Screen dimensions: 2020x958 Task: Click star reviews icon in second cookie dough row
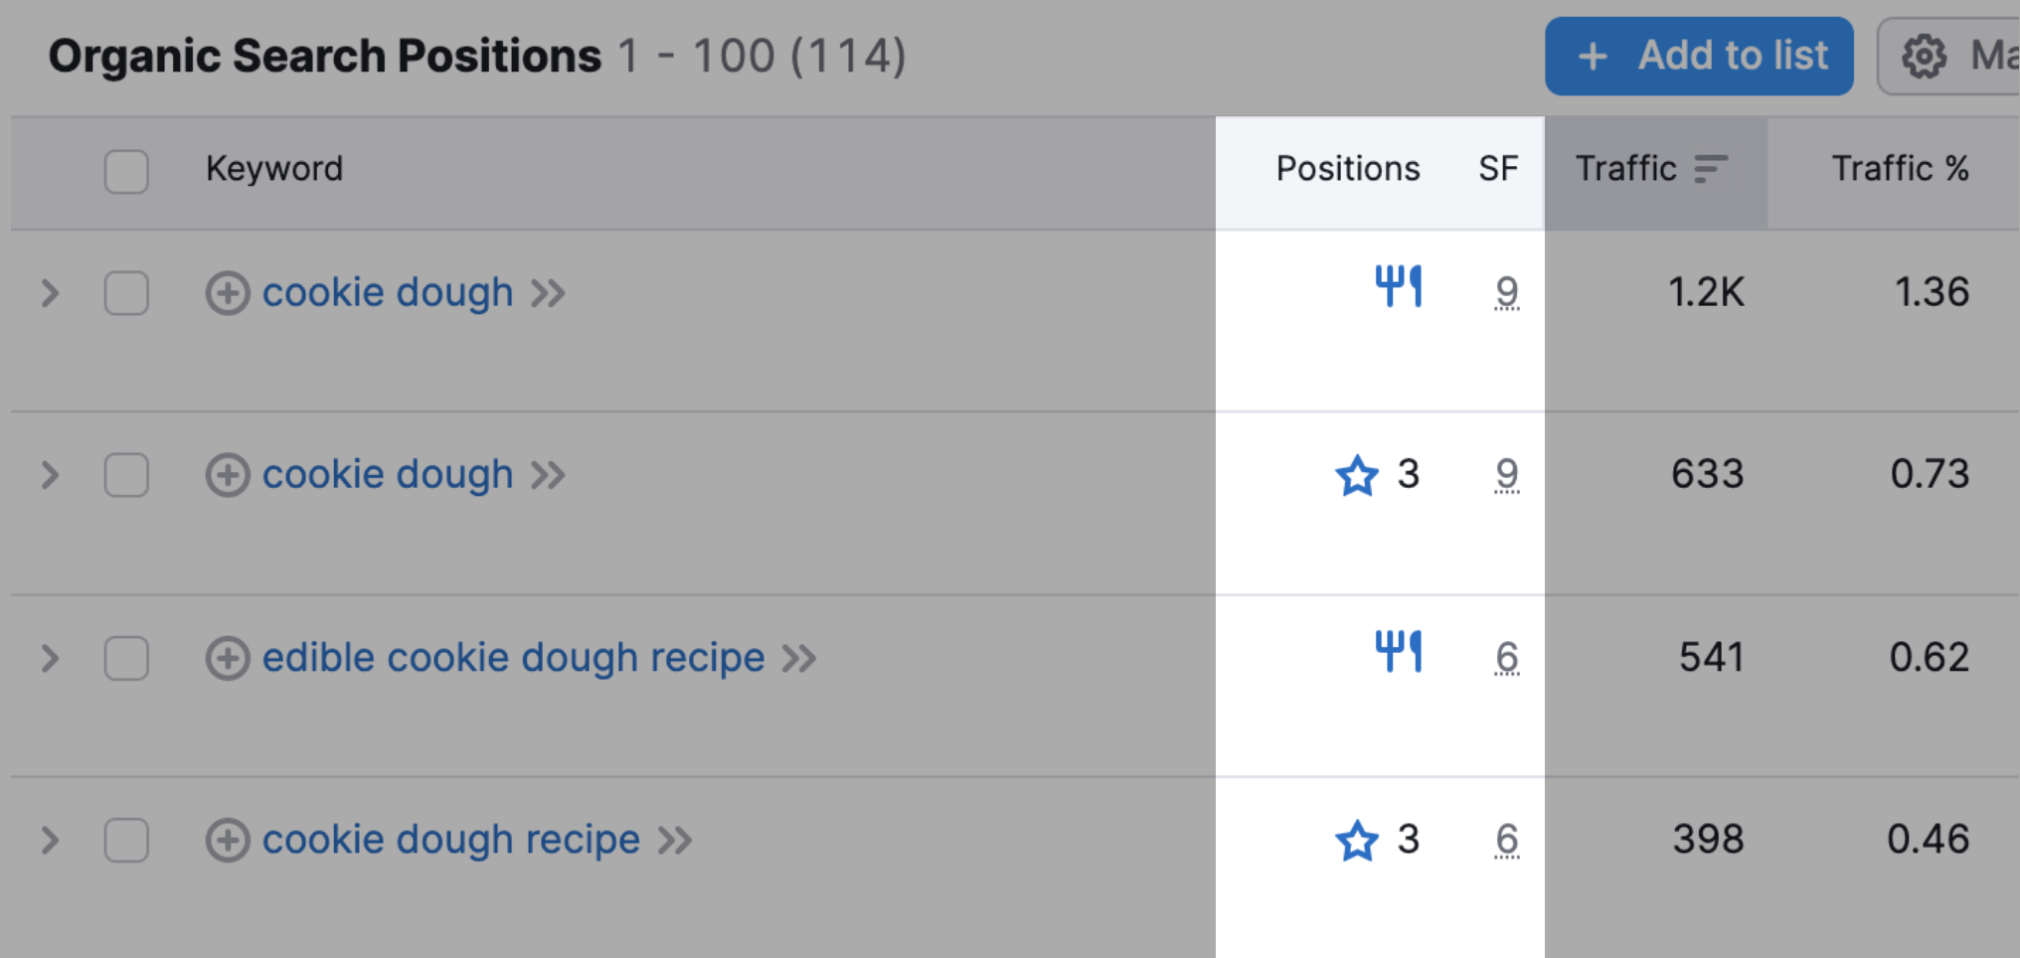pos(1357,475)
